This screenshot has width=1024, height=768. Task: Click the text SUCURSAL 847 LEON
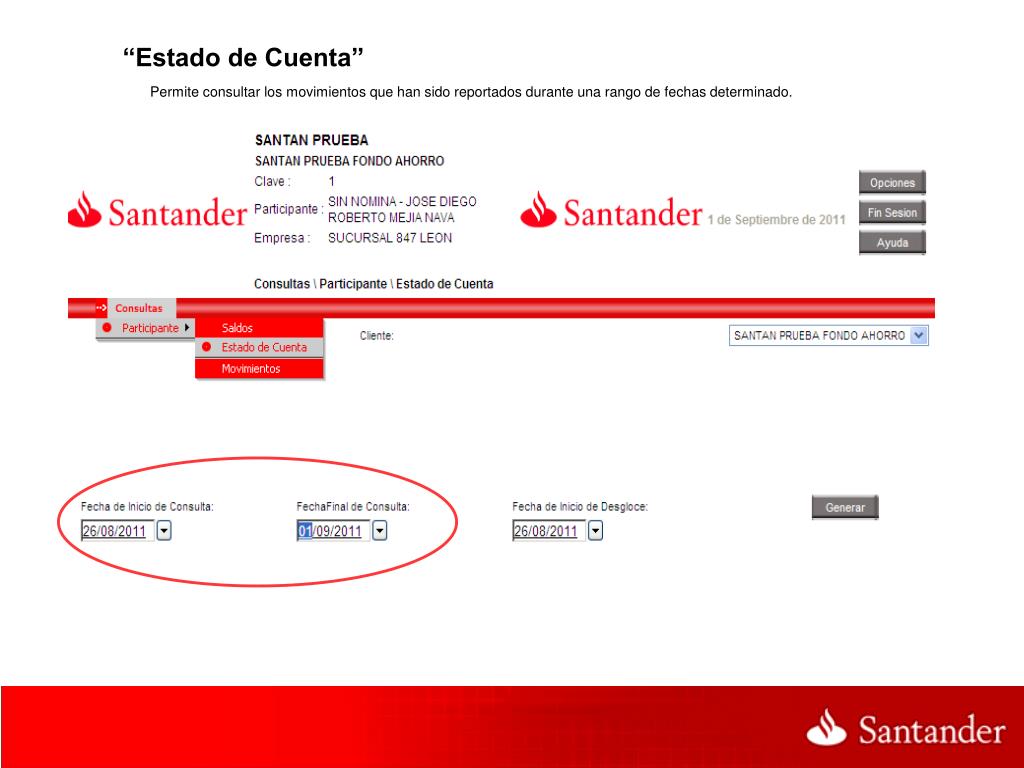click(390, 238)
